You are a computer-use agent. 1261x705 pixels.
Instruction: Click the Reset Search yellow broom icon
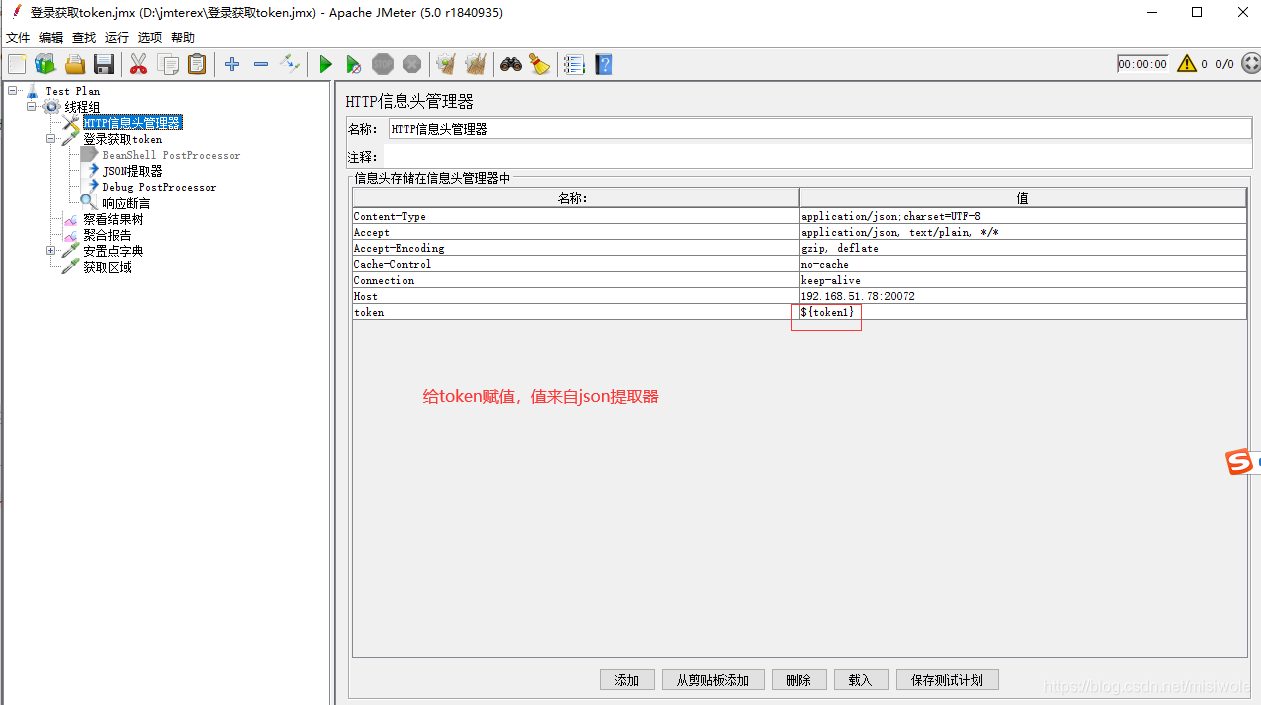(x=540, y=64)
